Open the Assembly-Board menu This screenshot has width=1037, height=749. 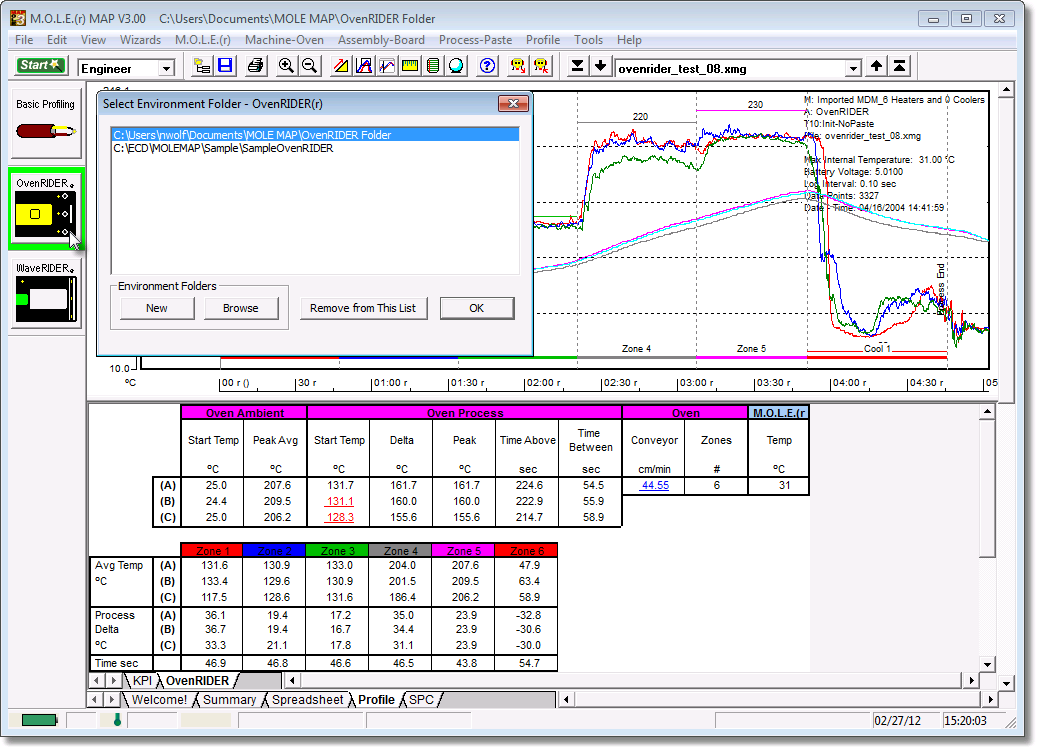[381, 40]
